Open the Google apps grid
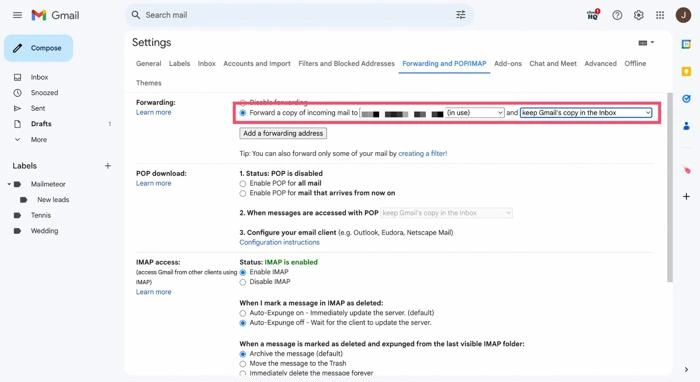 [x=660, y=15]
